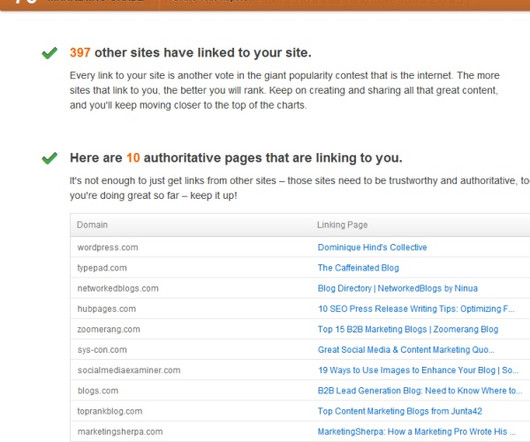Viewport: 530px width, 442px height.
Task: Select the toprankblog.com domain cell
Action: 110,411
